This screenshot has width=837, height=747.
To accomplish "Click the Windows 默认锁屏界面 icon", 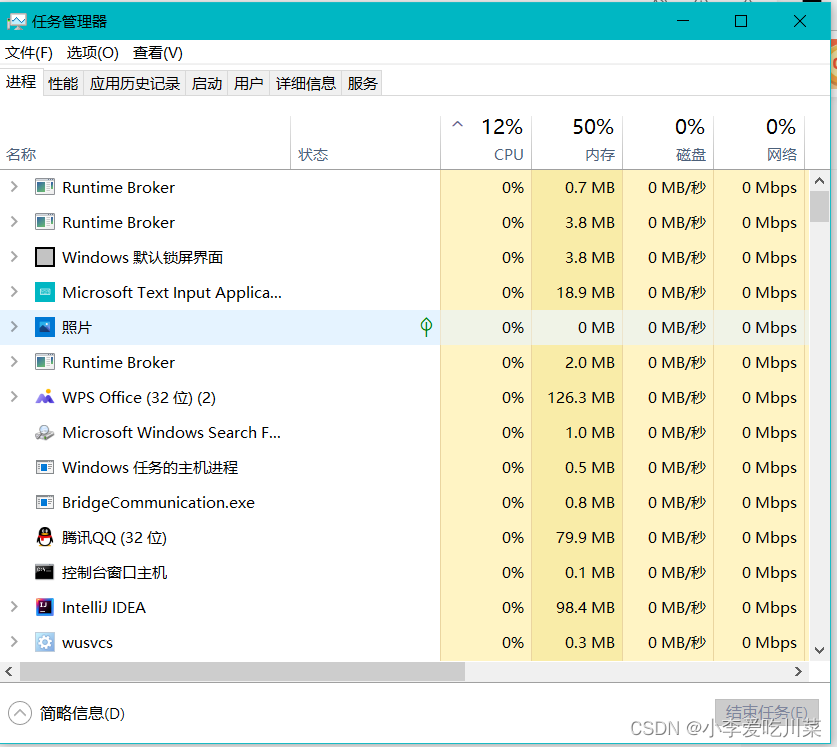I will point(45,257).
